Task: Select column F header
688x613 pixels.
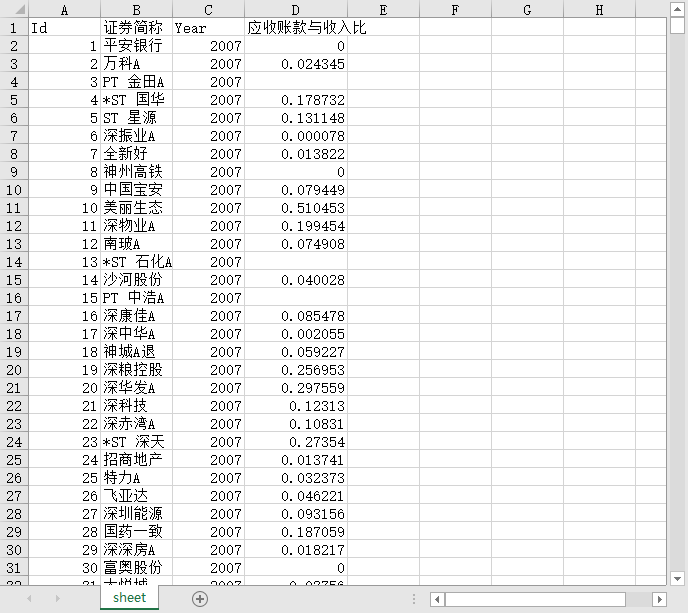Action: (455, 10)
